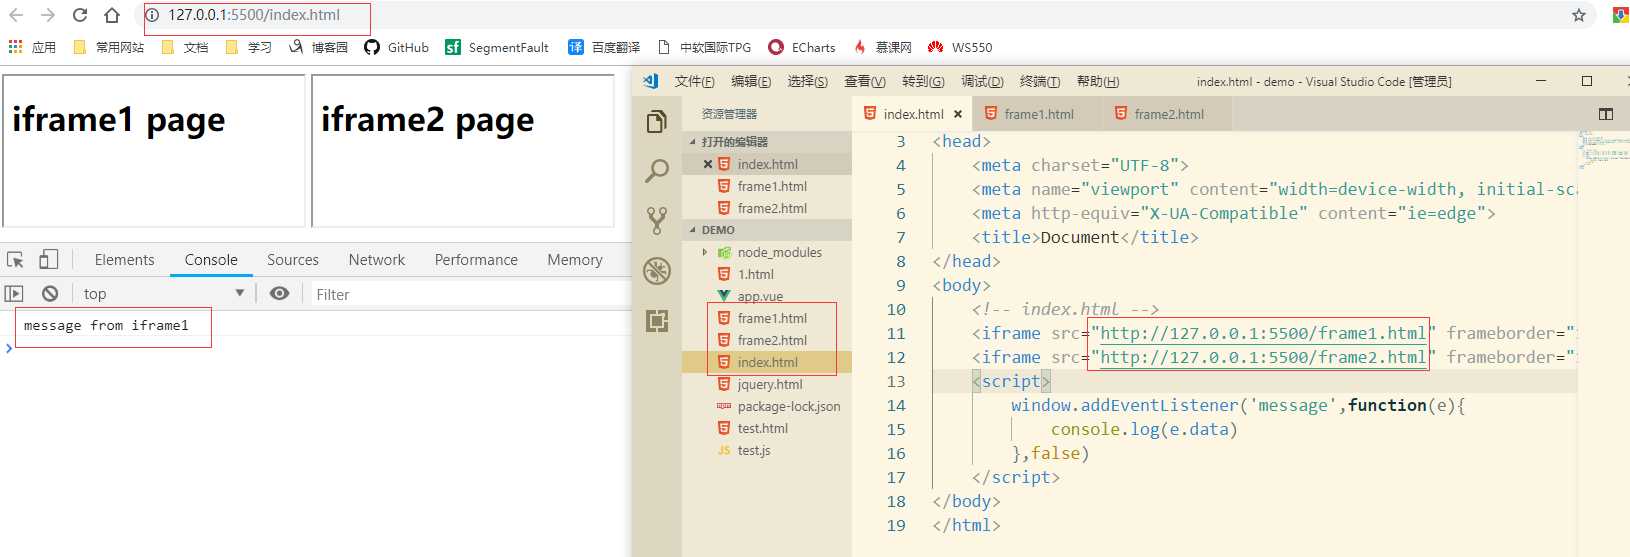The height and width of the screenshot is (557, 1630).
Task: Close index.html in the open editors list
Action: pos(708,164)
